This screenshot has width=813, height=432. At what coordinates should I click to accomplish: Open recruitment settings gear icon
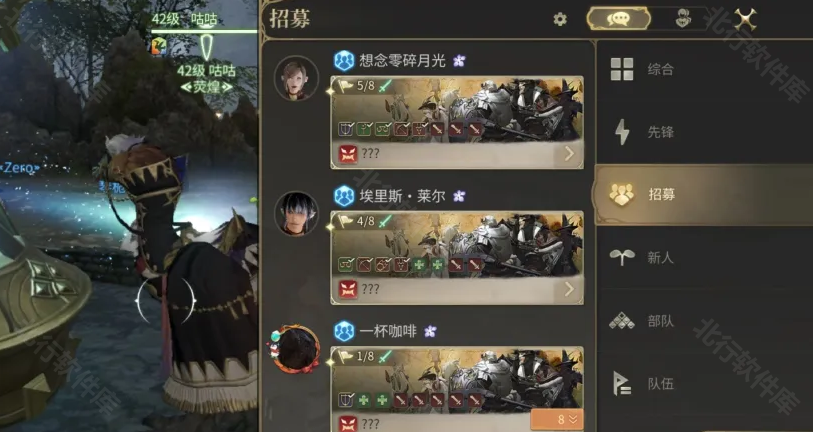point(560,20)
